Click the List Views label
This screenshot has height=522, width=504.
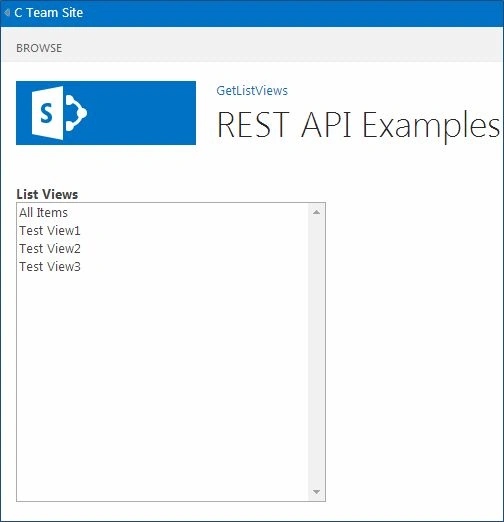coord(47,194)
